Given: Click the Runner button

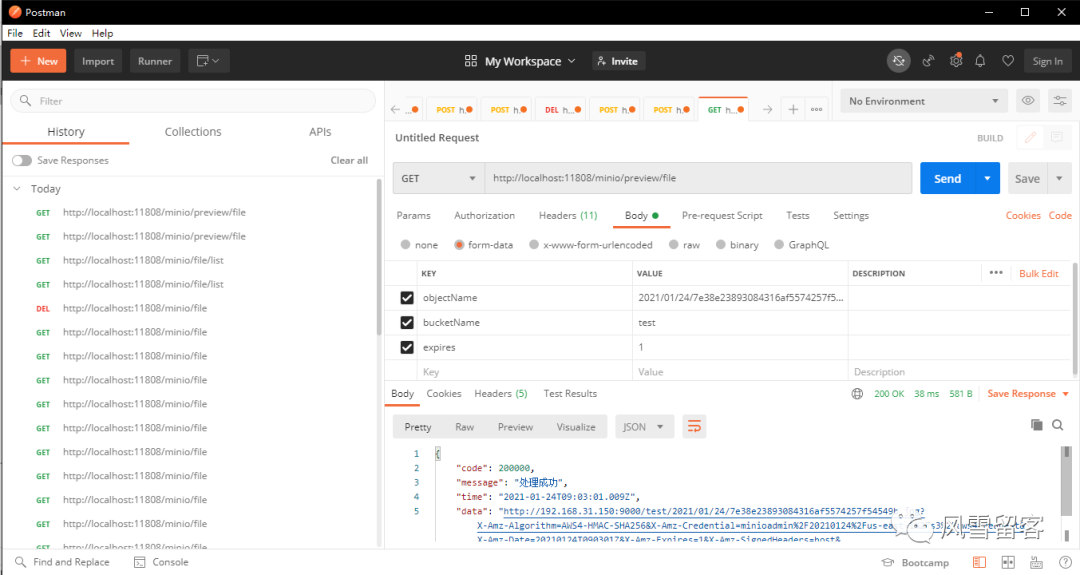Looking at the screenshot, I should 155,61.
